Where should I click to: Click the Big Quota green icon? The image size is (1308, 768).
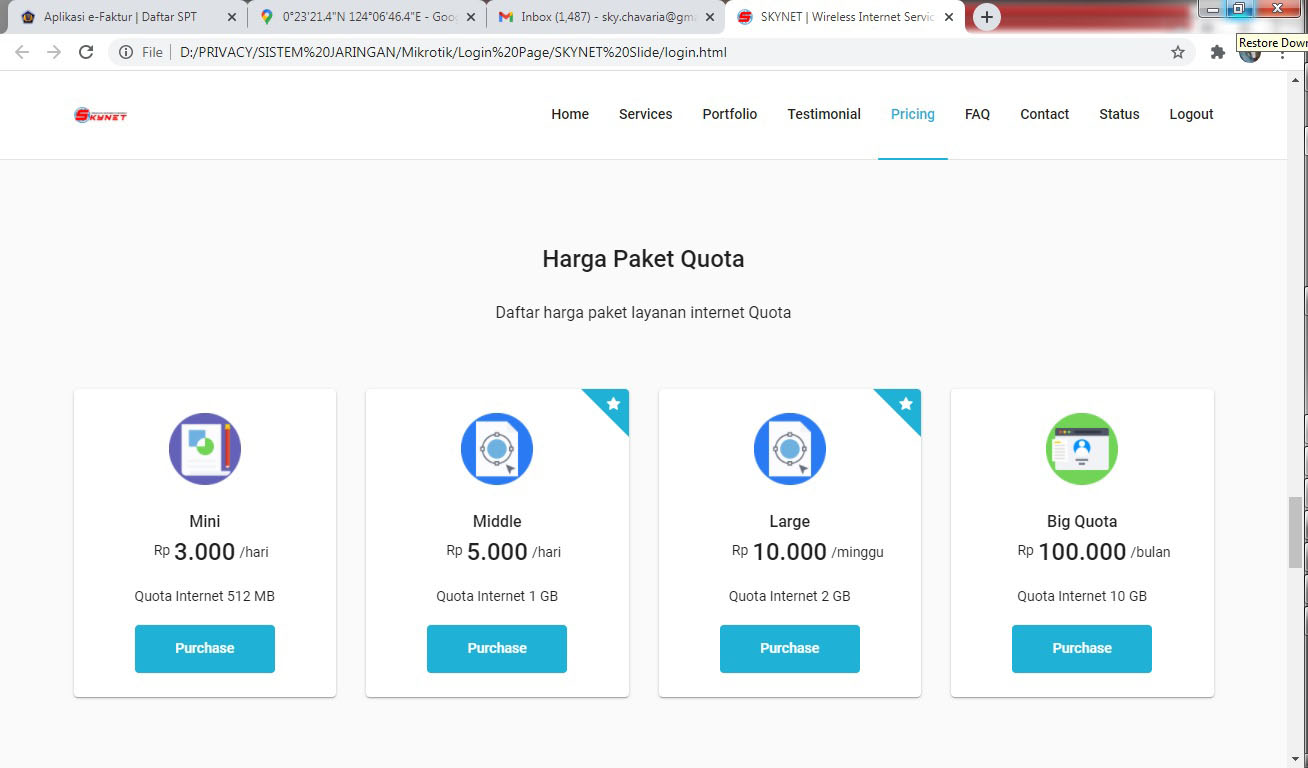1081,449
